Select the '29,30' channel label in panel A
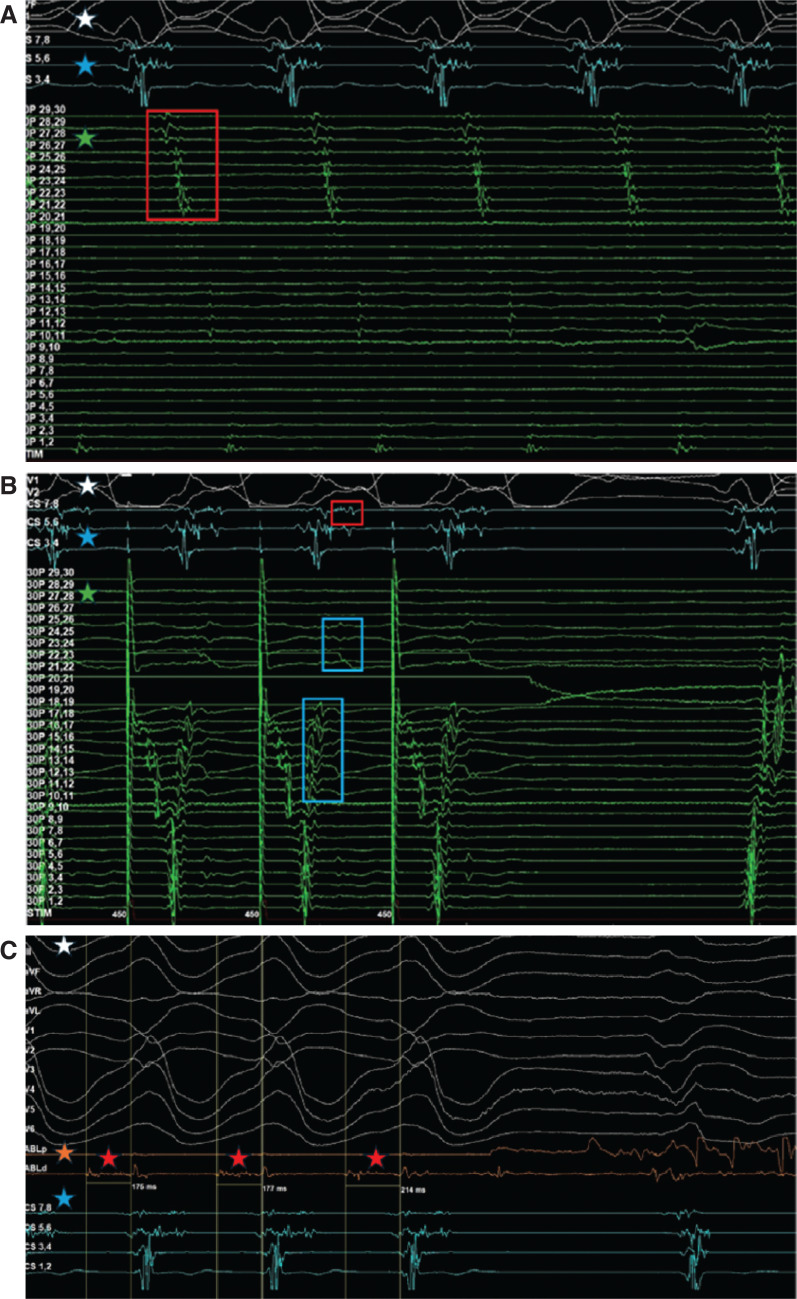797x1299 pixels. point(46,108)
